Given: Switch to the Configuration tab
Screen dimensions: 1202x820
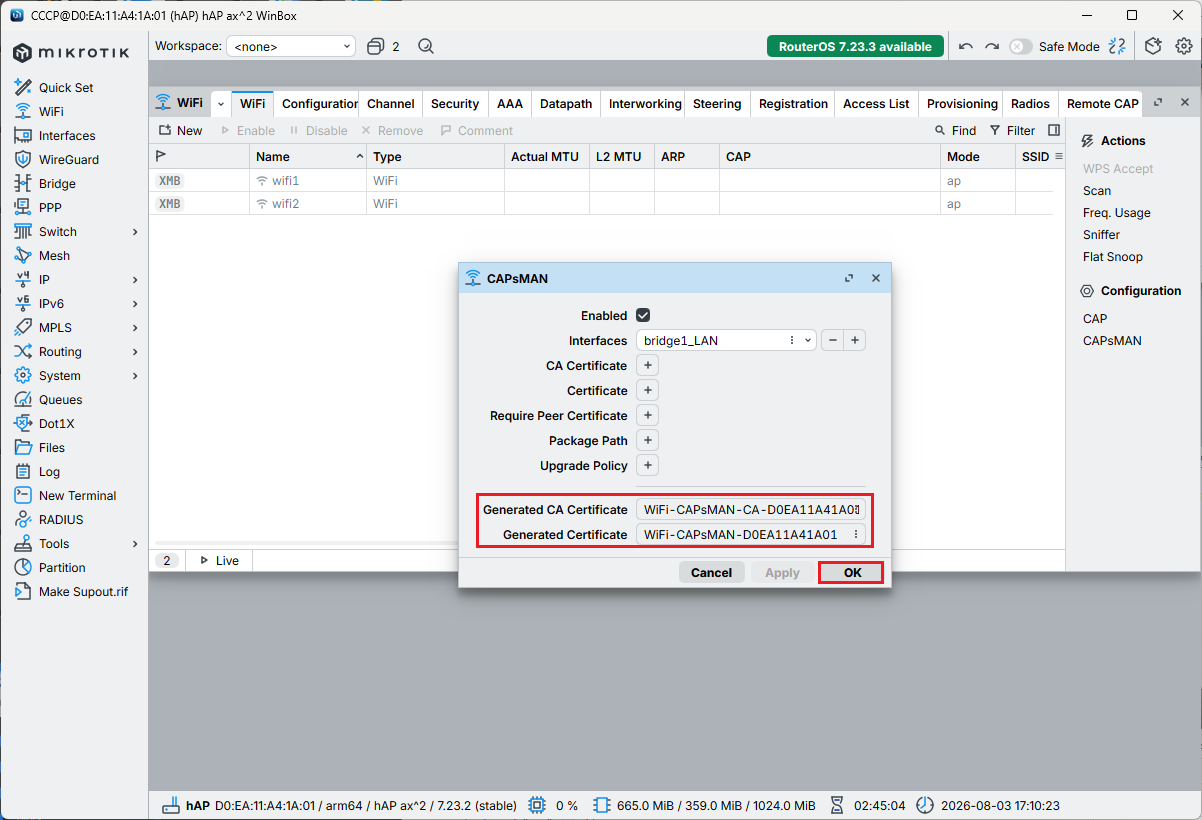Looking at the screenshot, I should tap(319, 103).
